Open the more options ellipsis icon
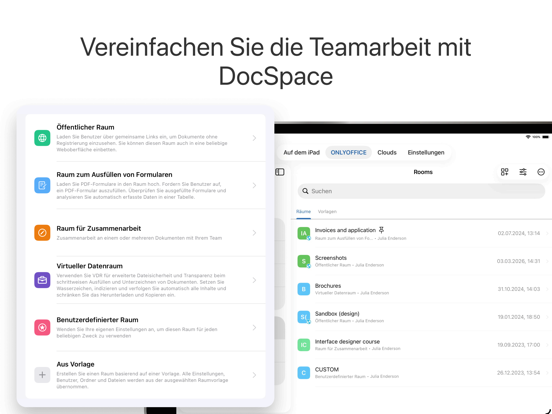Viewport: 552px width, 414px height. (x=541, y=172)
